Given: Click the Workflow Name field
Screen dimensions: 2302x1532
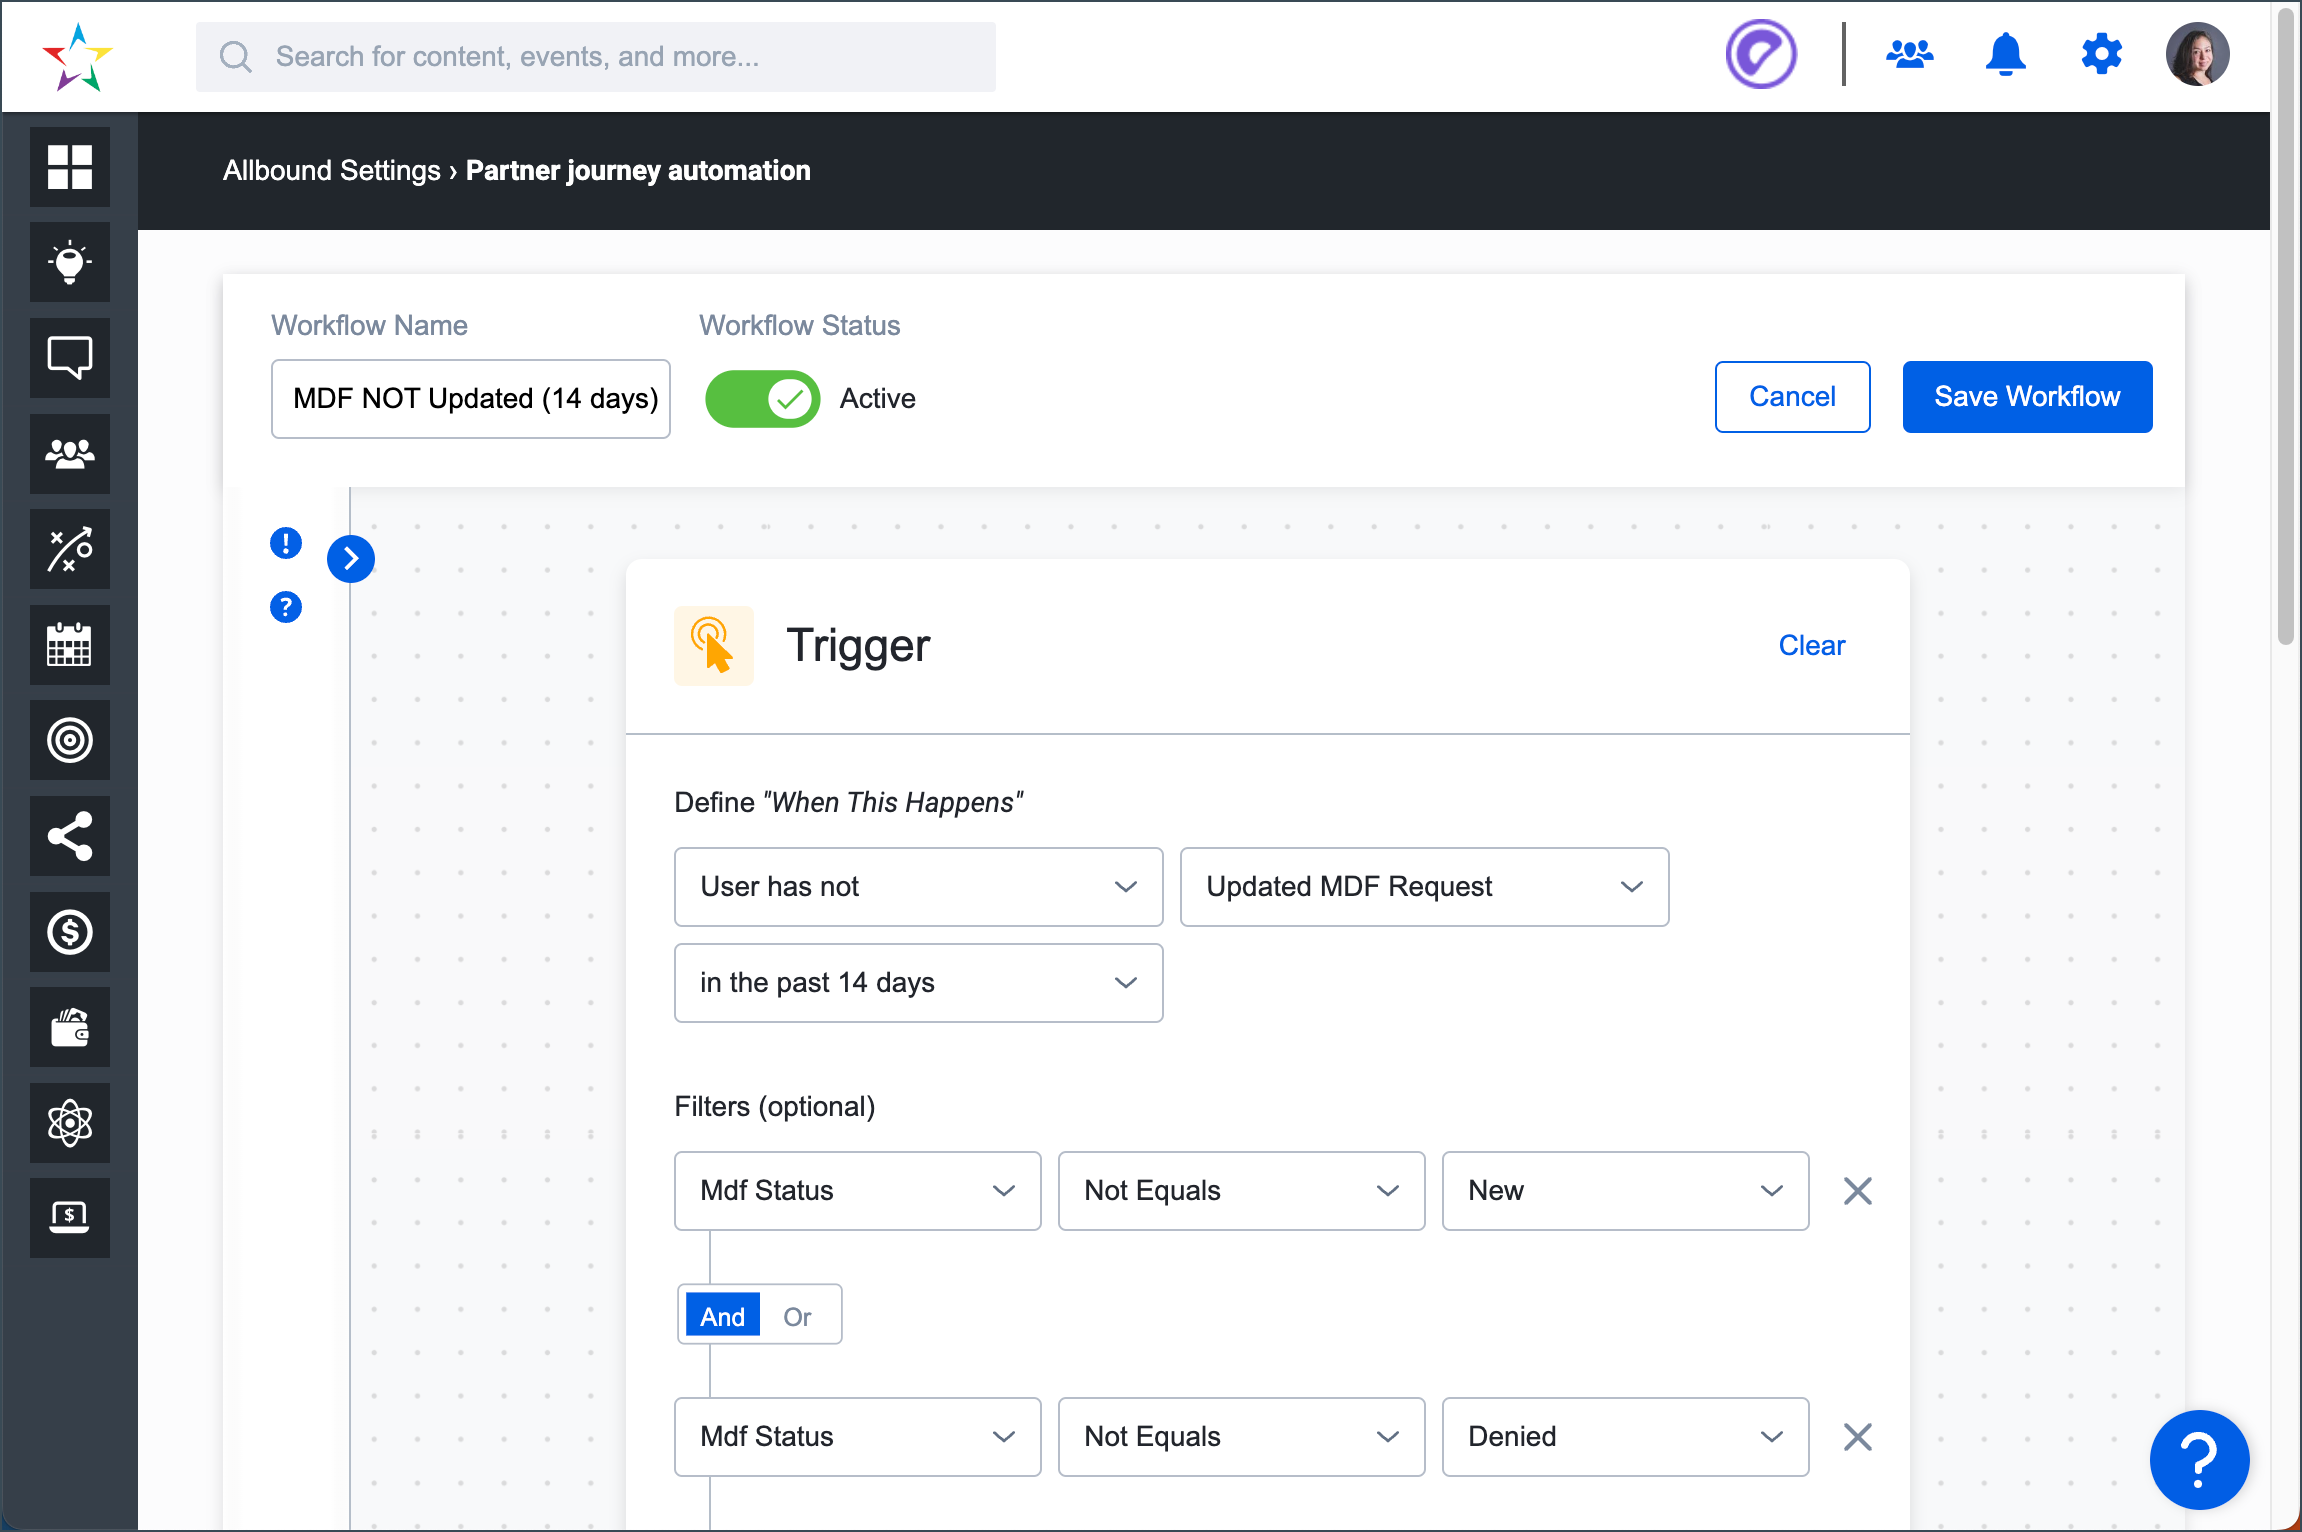Looking at the screenshot, I should [470, 399].
